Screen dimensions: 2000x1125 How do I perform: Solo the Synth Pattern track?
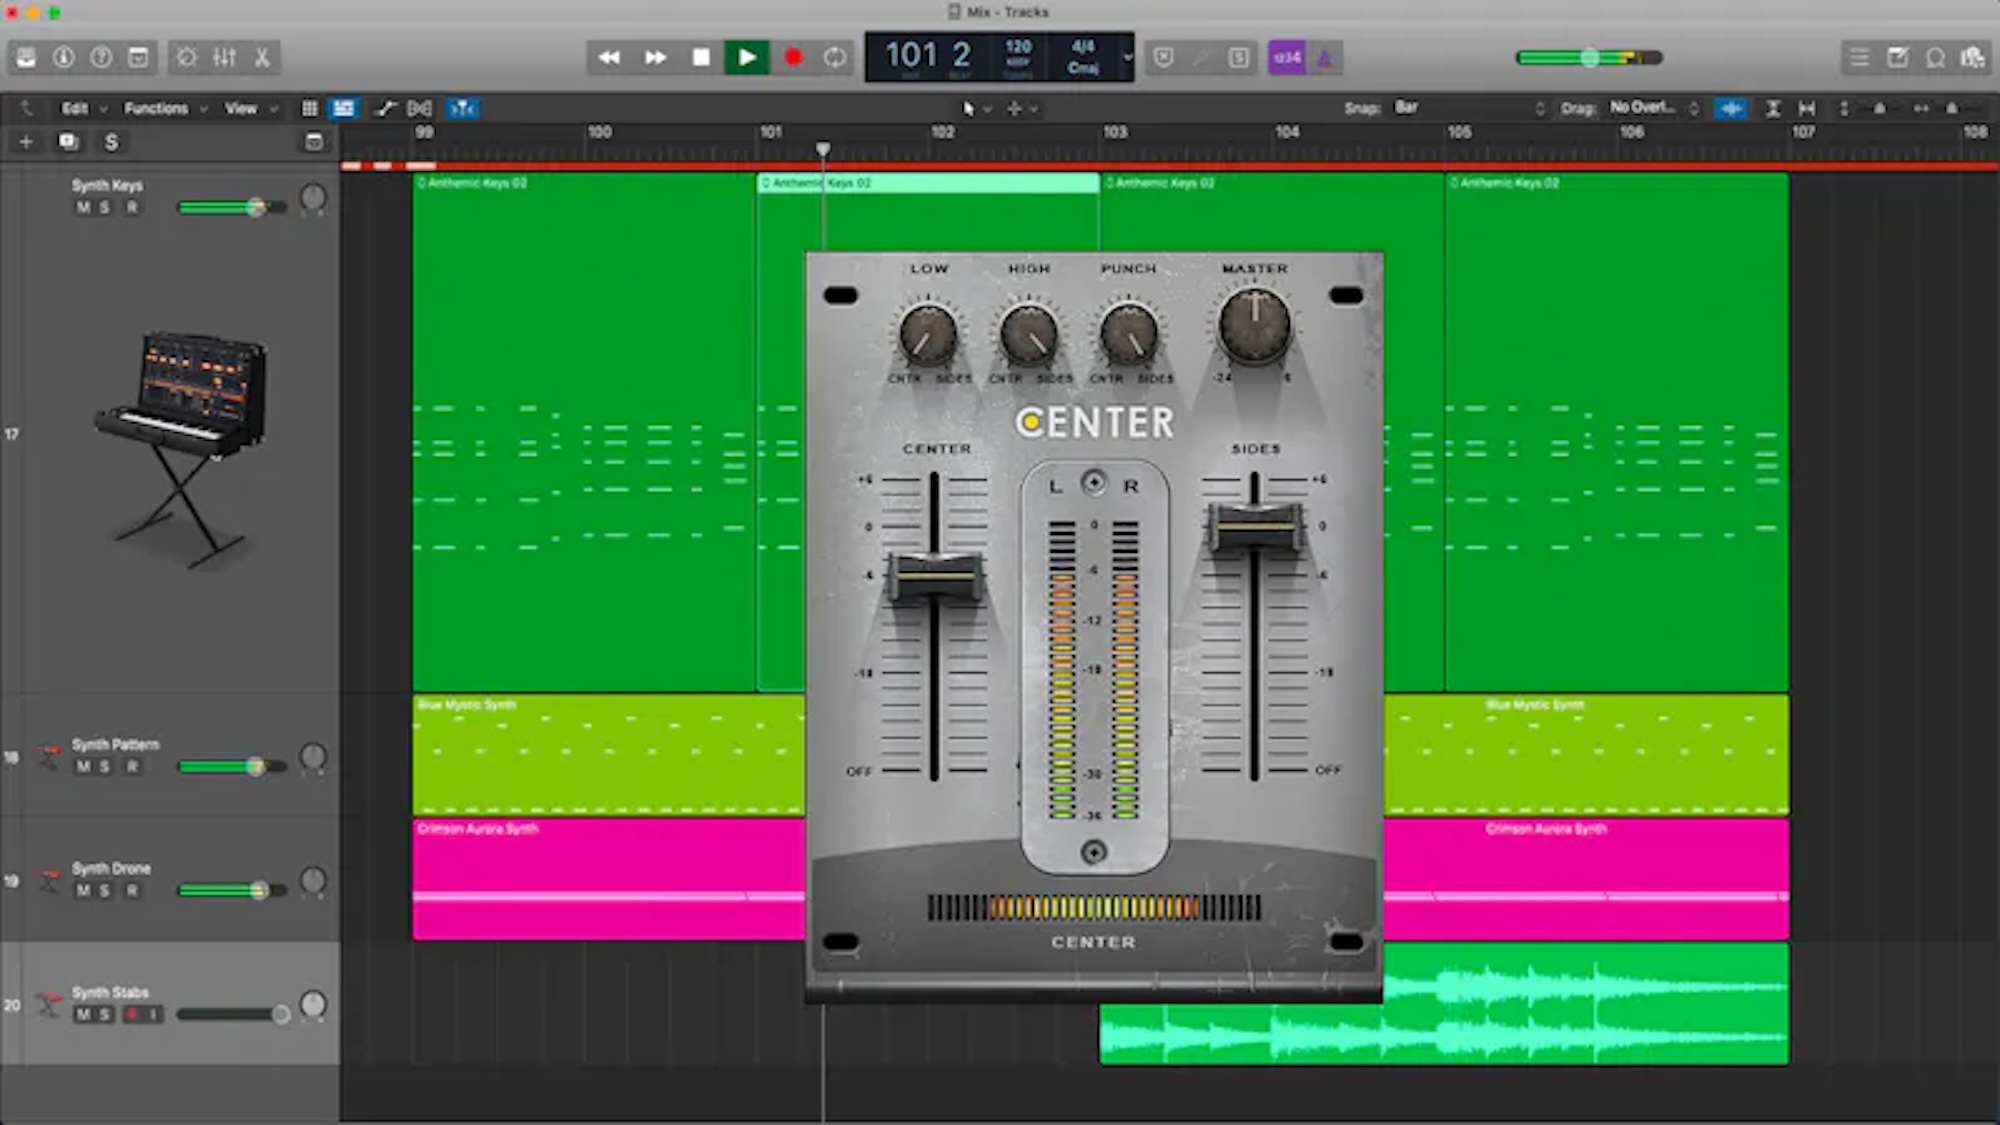point(104,766)
